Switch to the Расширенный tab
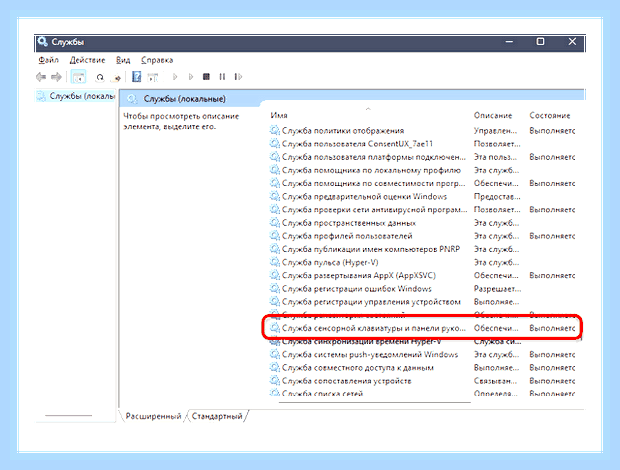620x470 pixels. pos(153,416)
